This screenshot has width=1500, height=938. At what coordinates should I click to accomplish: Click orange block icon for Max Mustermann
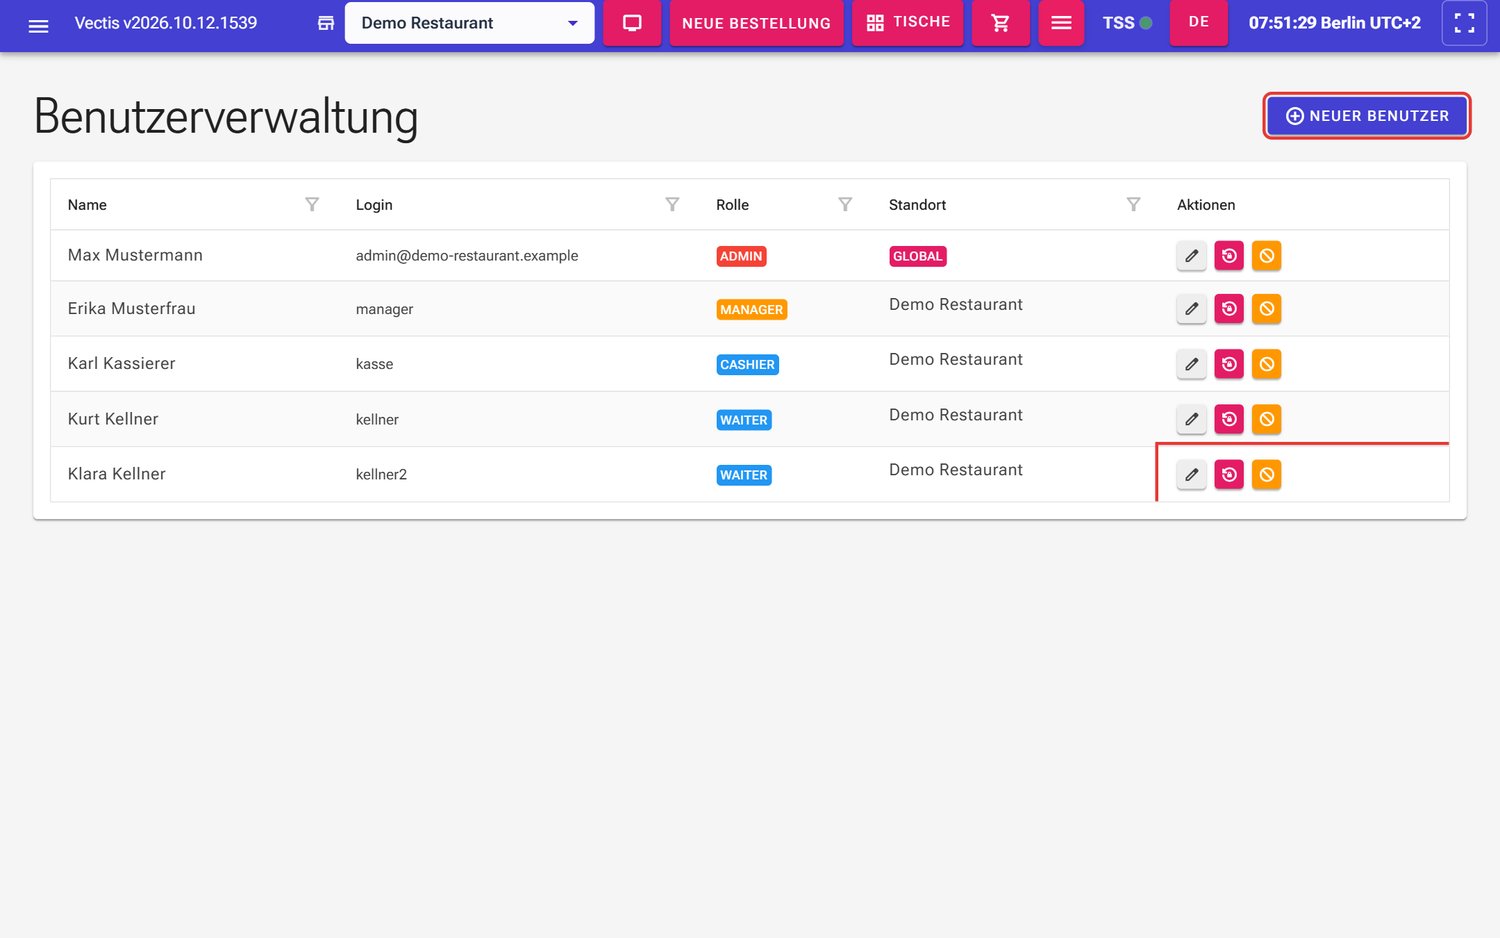click(1266, 256)
